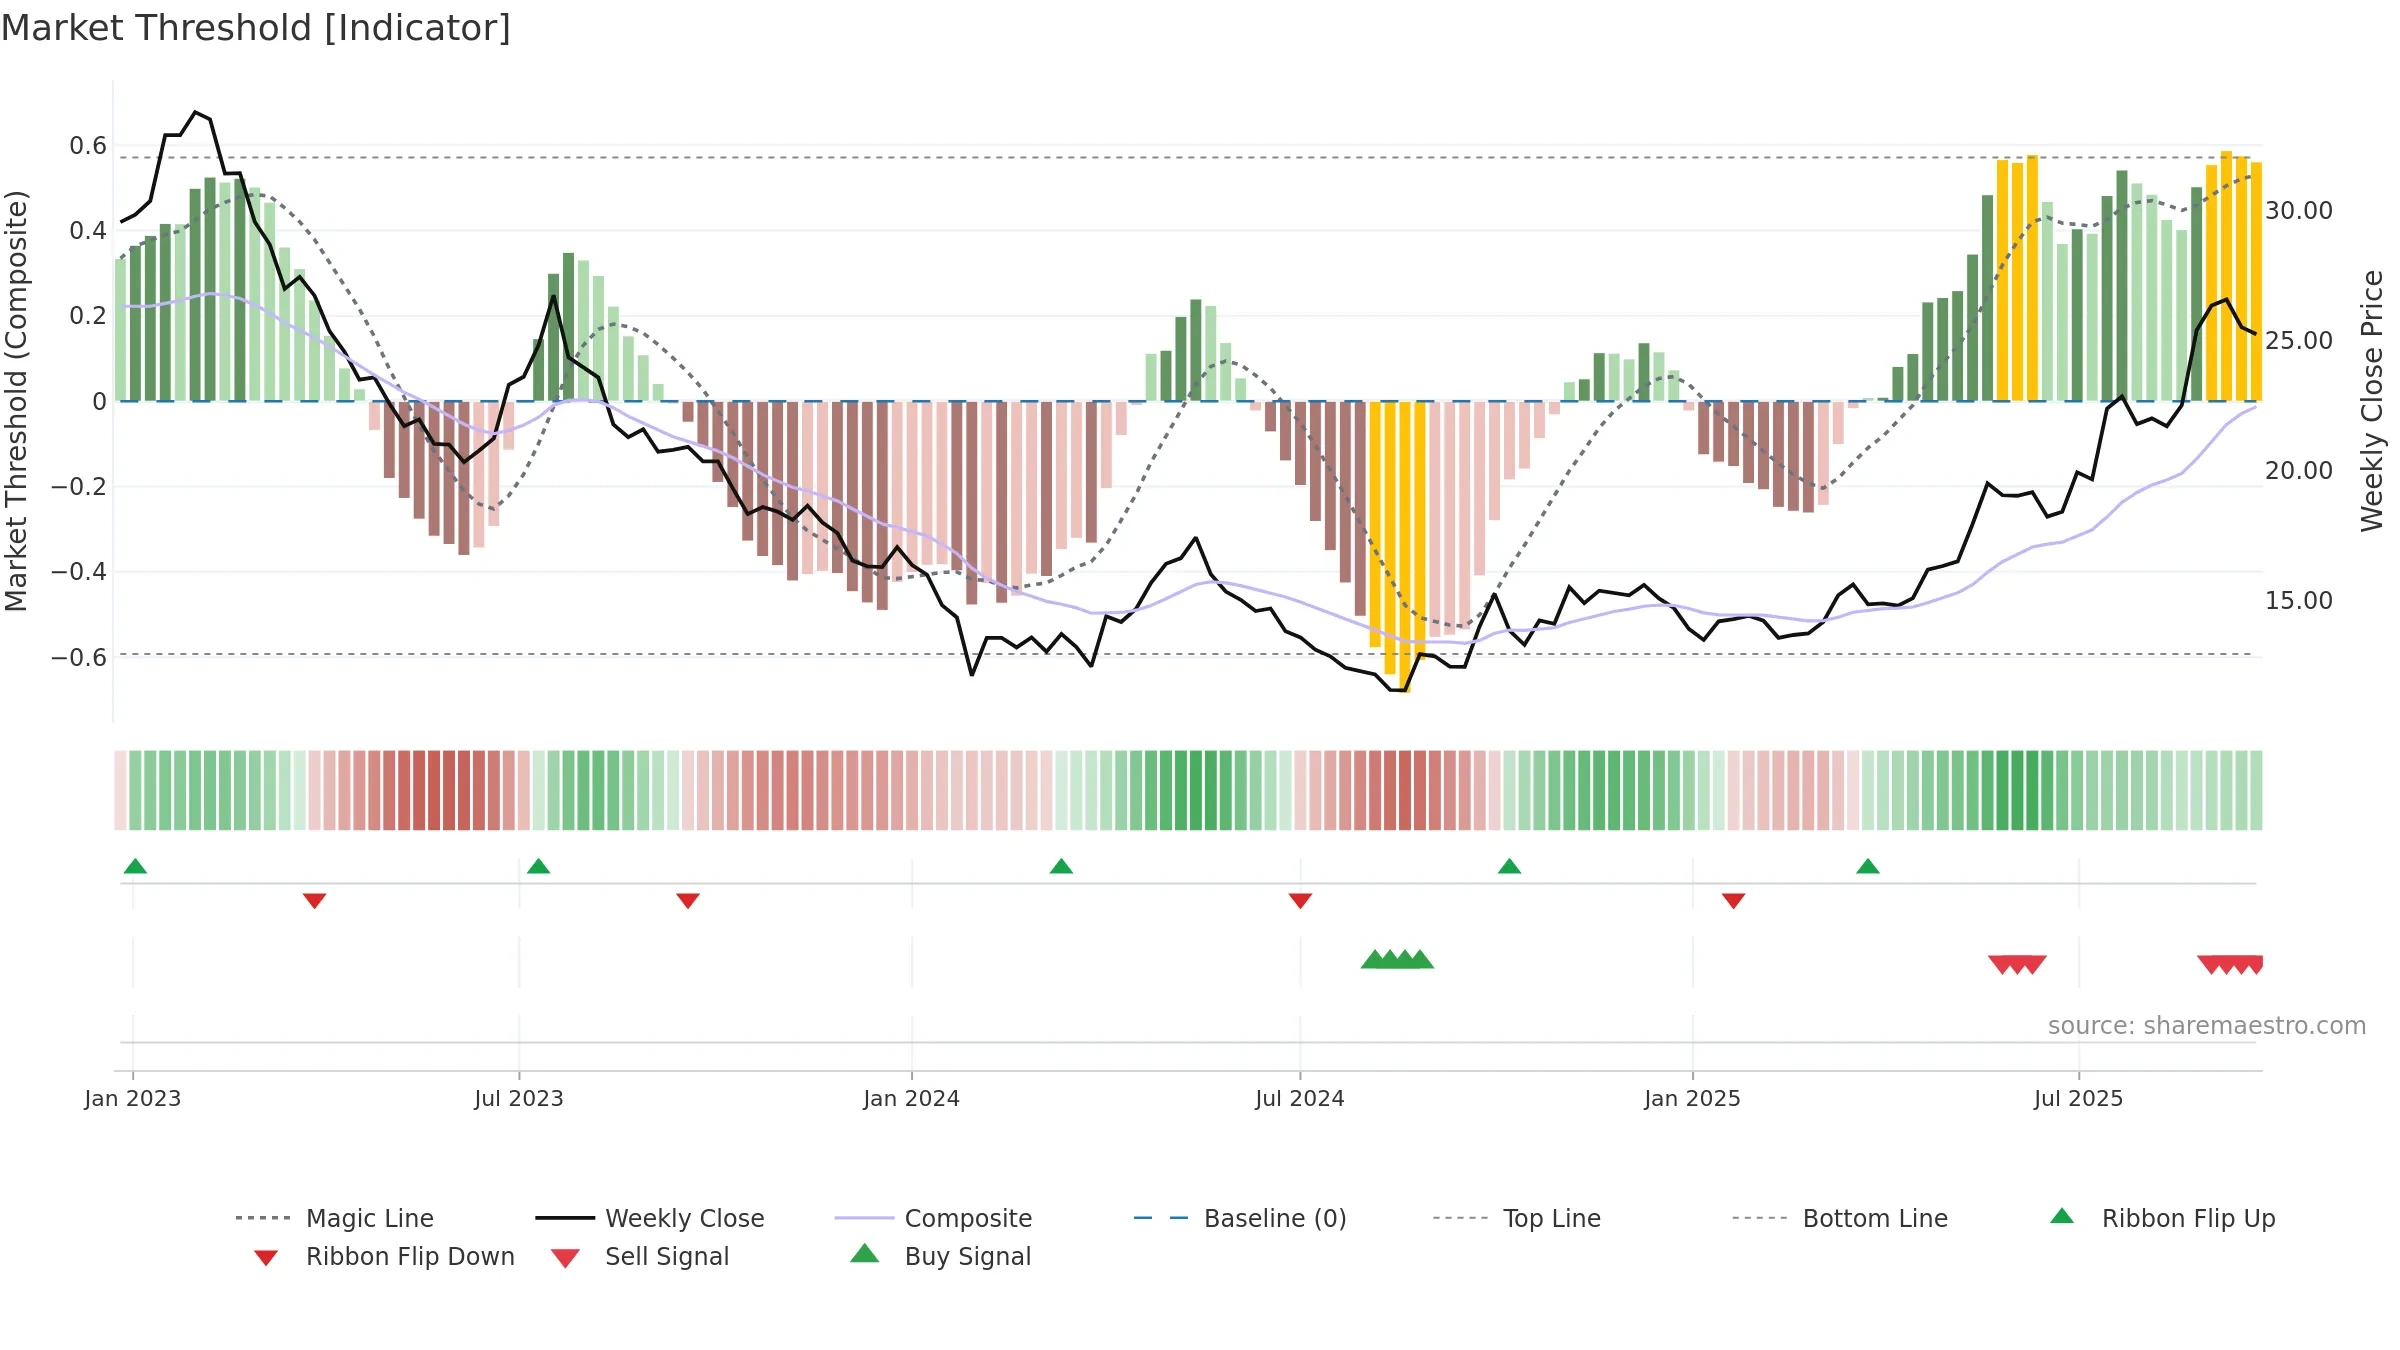Click the gold bars near June 2025 top
The height and width of the screenshot is (1350, 2400).
[2017, 280]
